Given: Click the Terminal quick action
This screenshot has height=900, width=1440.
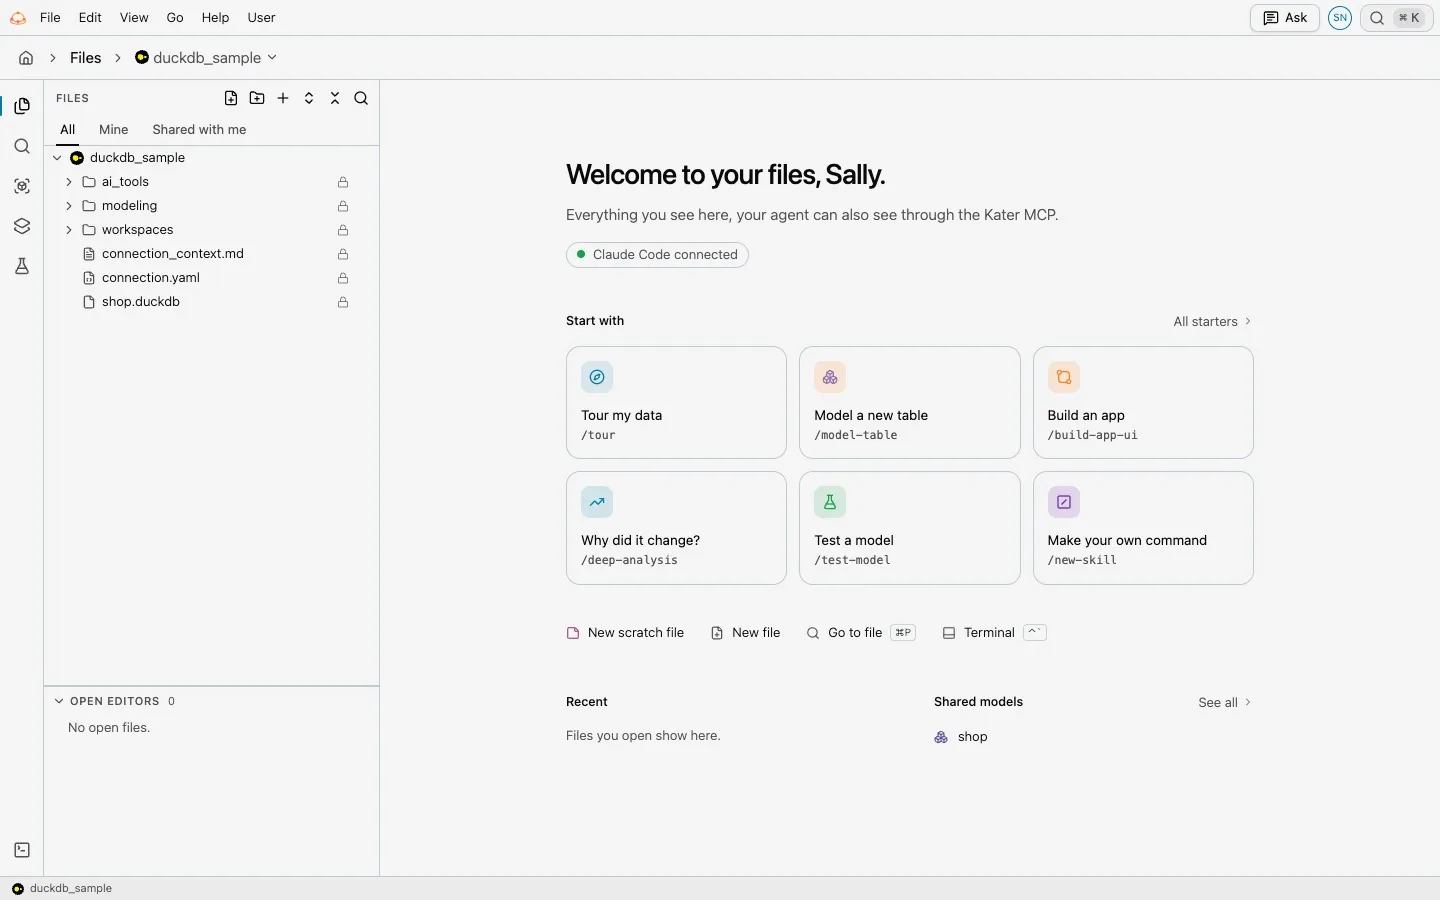Looking at the screenshot, I should tap(994, 633).
